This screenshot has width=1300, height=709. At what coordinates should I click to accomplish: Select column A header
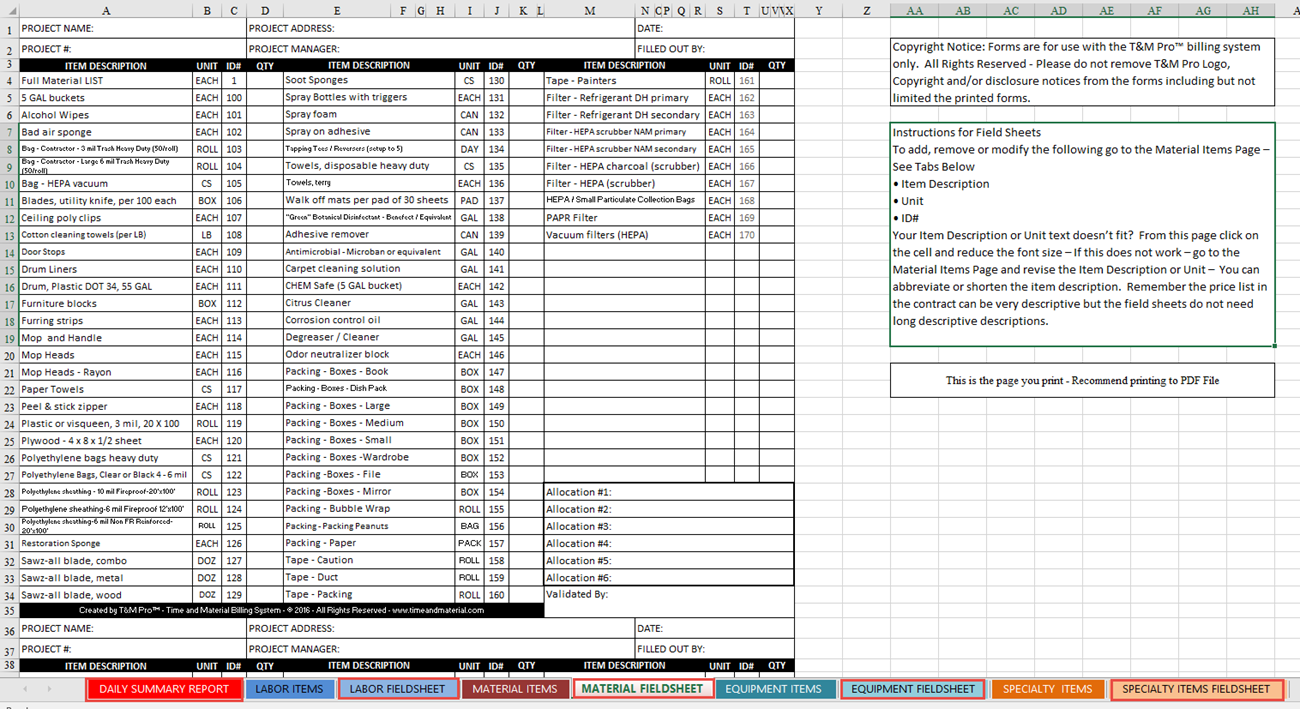pos(106,10)
